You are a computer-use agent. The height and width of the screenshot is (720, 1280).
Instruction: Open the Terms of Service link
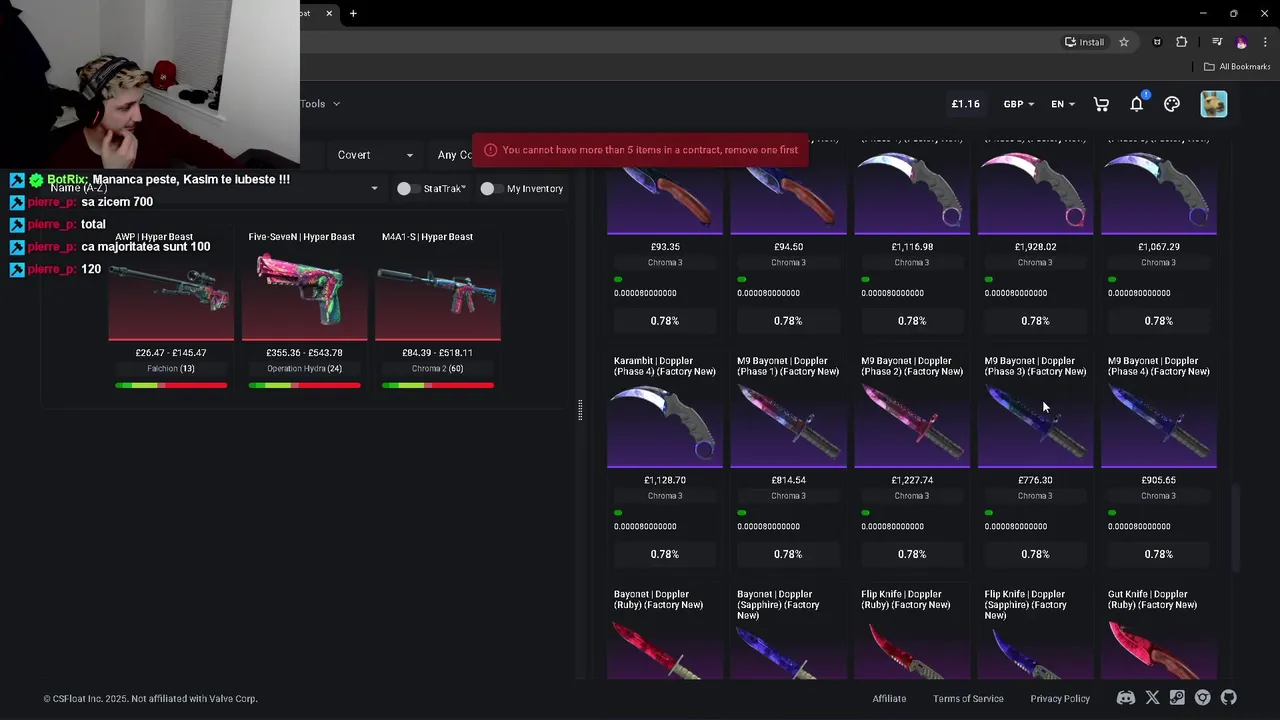pyautogui.click(x=968, y=698)
